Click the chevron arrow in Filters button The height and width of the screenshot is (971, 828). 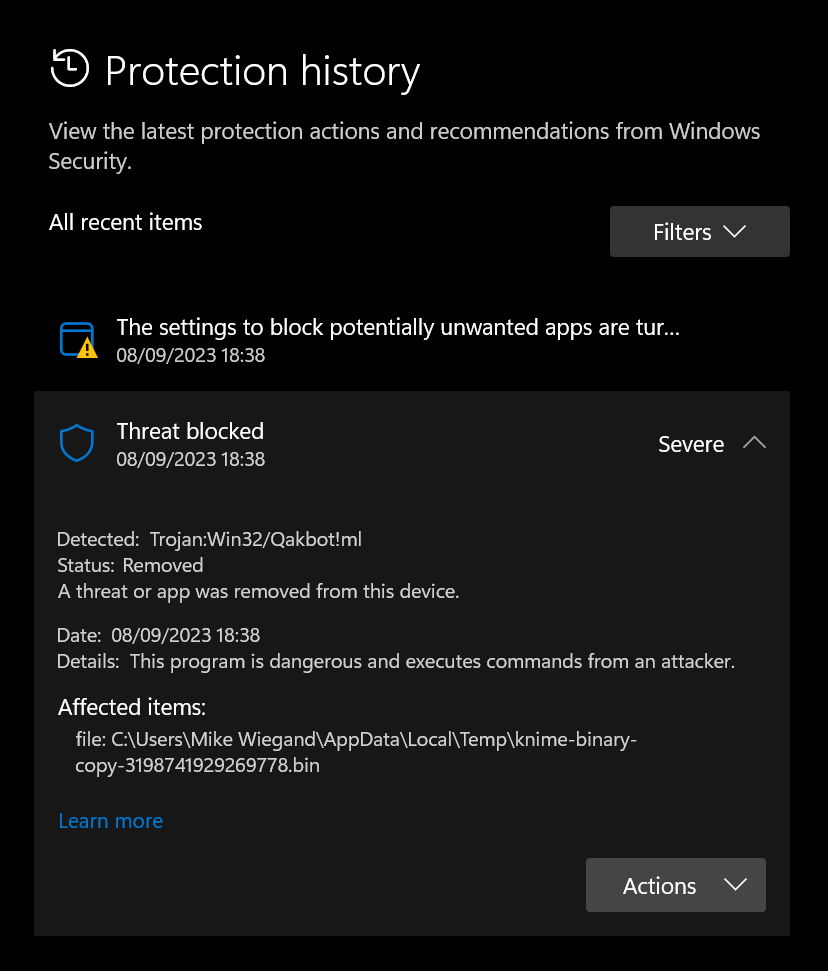pyautogui.click(x=734, y=232)
